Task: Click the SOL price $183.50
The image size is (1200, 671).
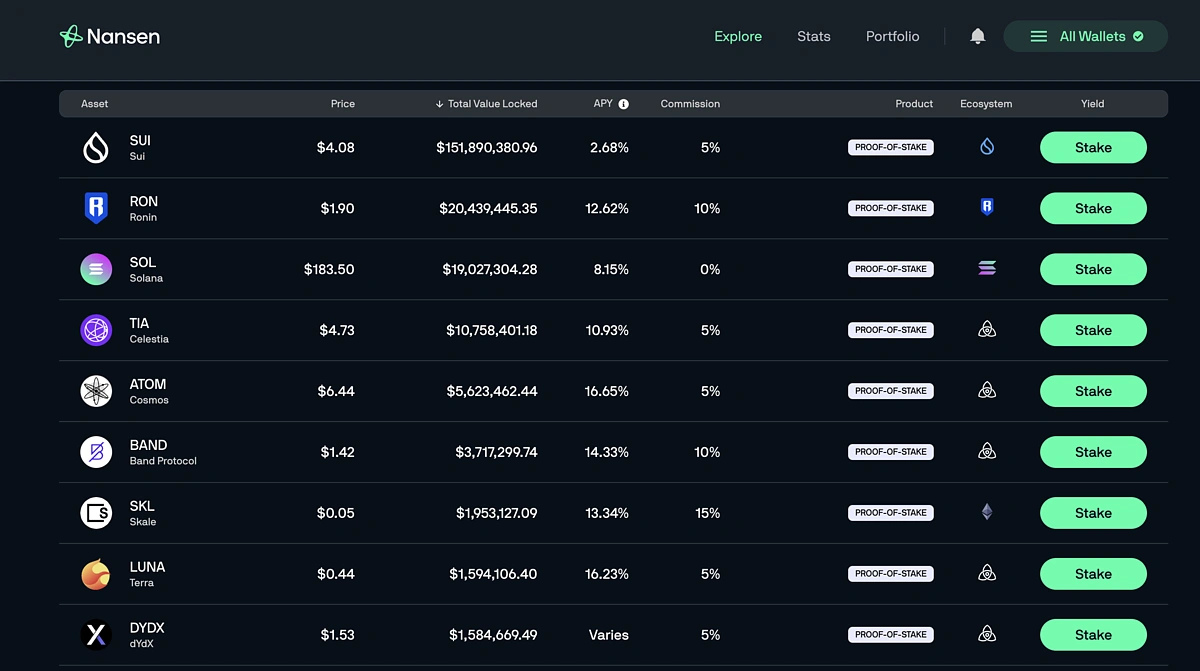Action: [x=329, y=270]
